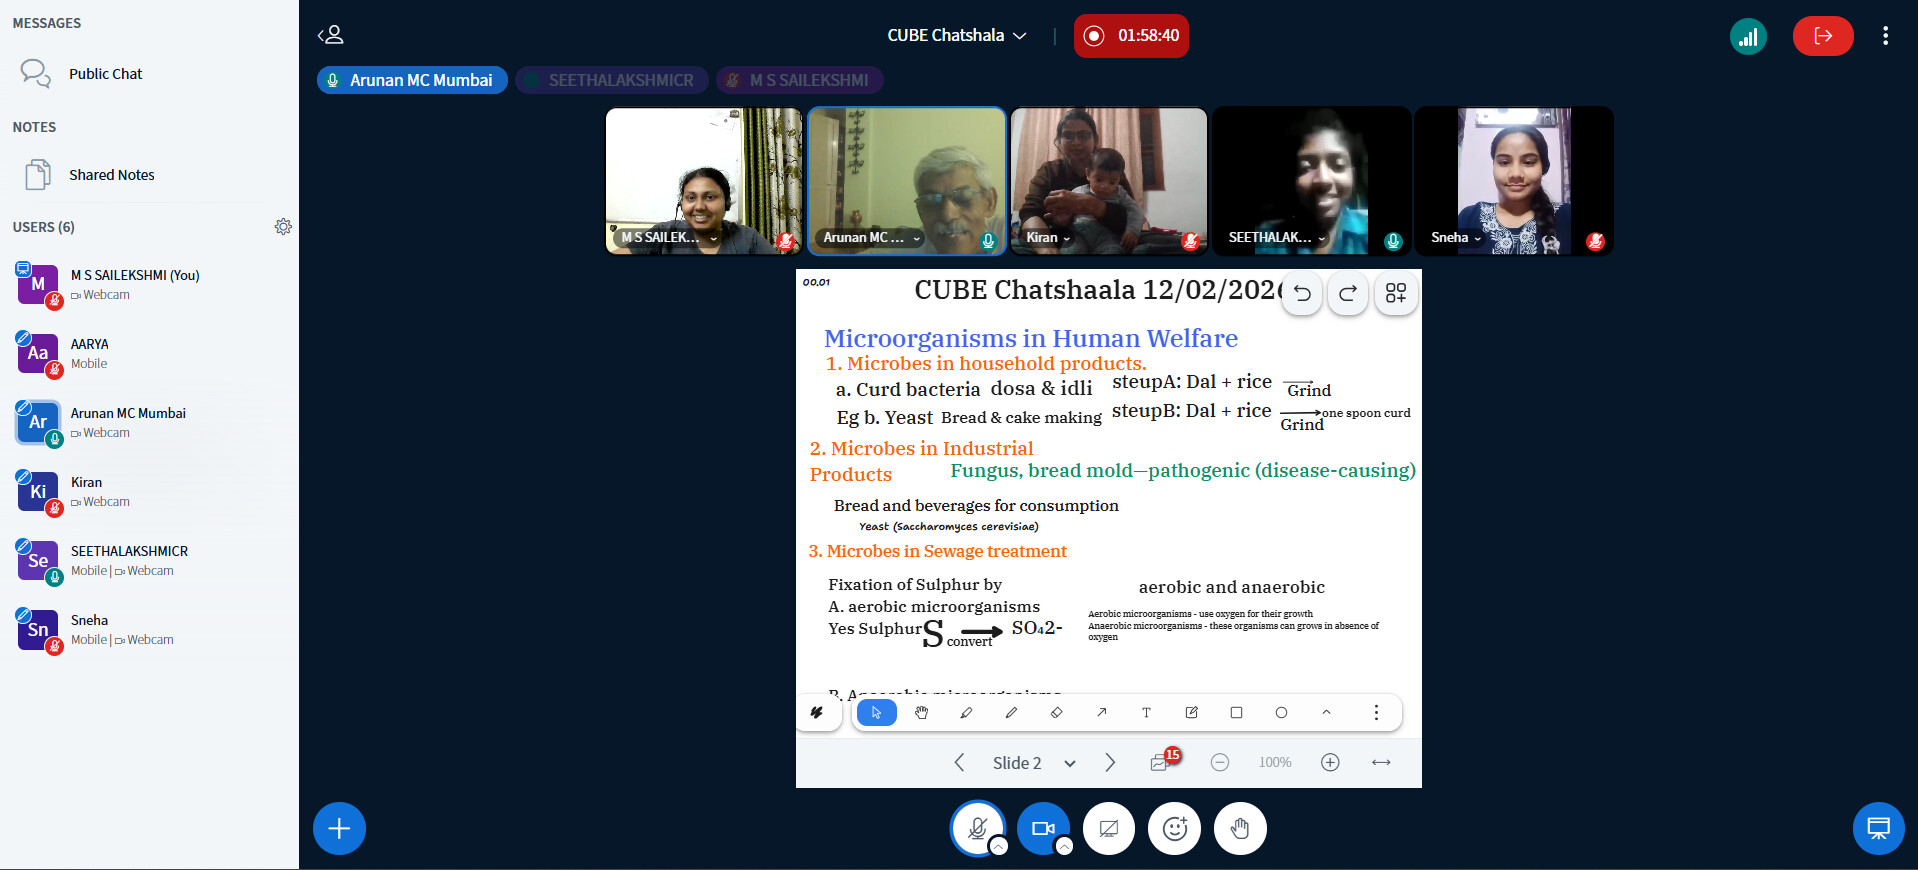Image resolution: width=1918 pixels, height=870 pixels.
Task: Unmute the microphone
Action: point(977,829)
